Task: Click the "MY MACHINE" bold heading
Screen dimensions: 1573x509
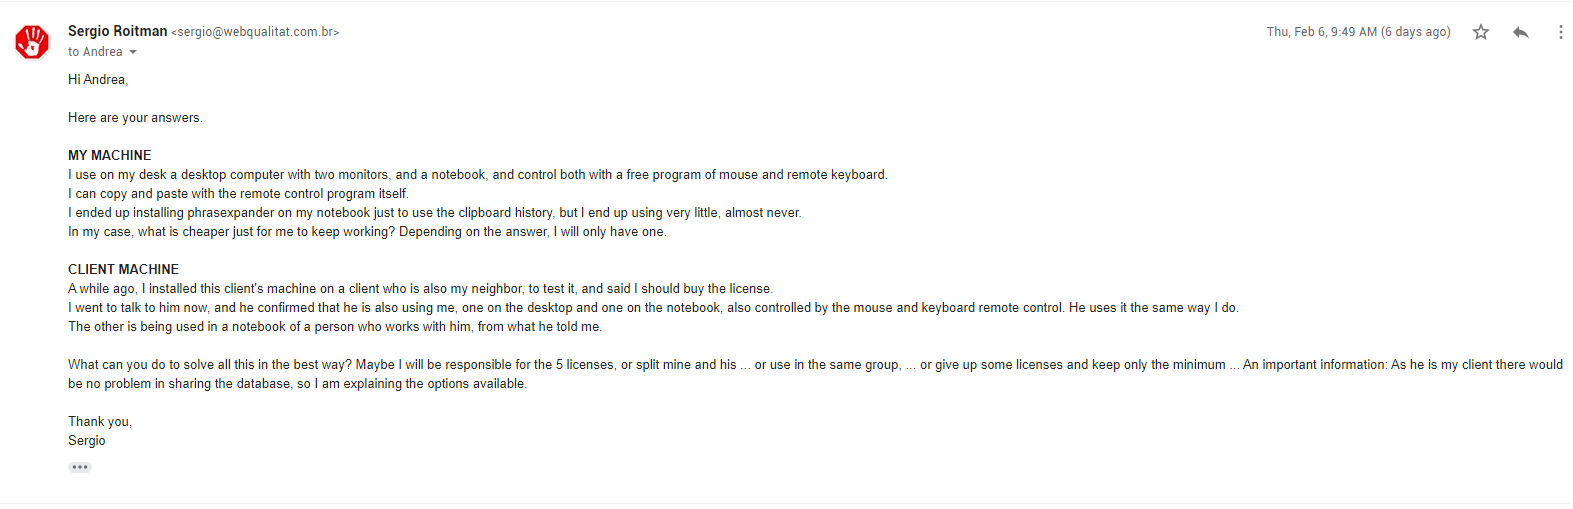Action: point(110,155)
